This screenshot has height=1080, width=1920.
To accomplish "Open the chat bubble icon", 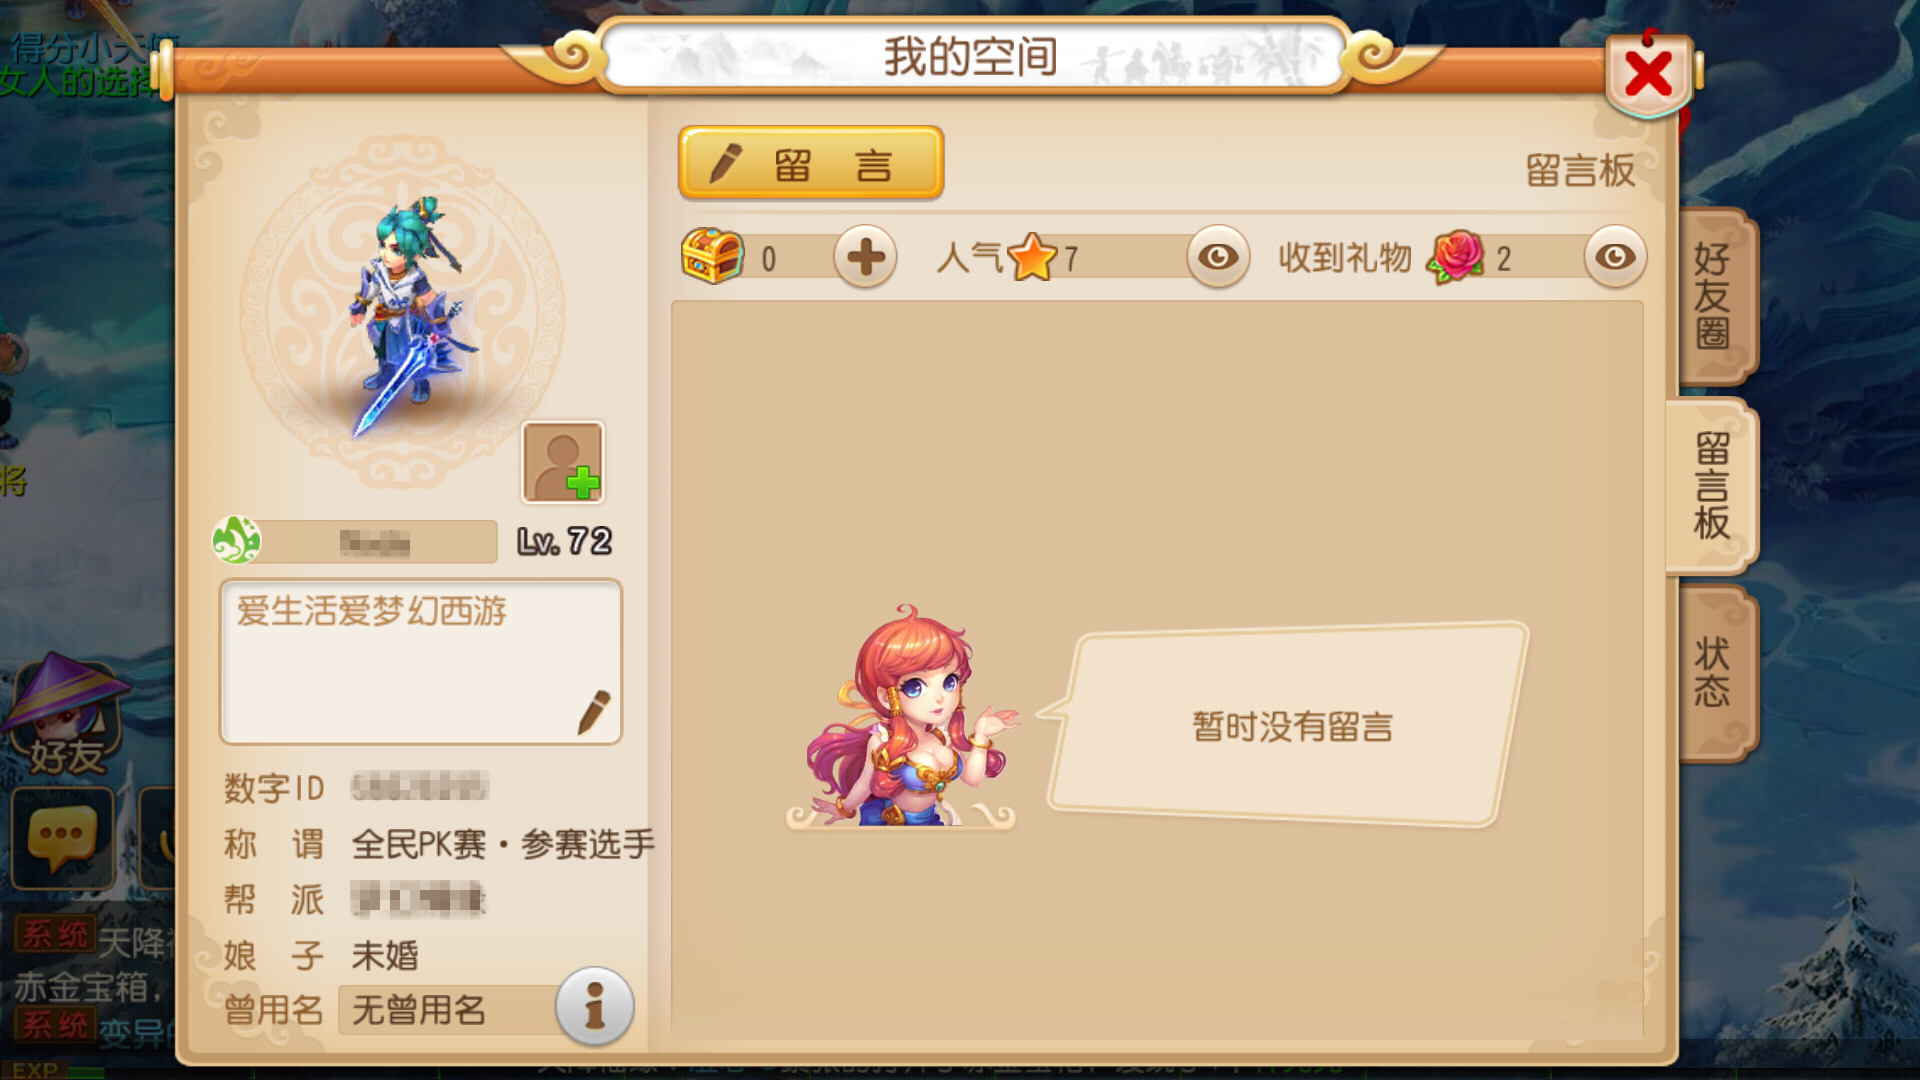I will tap(62, 838).
